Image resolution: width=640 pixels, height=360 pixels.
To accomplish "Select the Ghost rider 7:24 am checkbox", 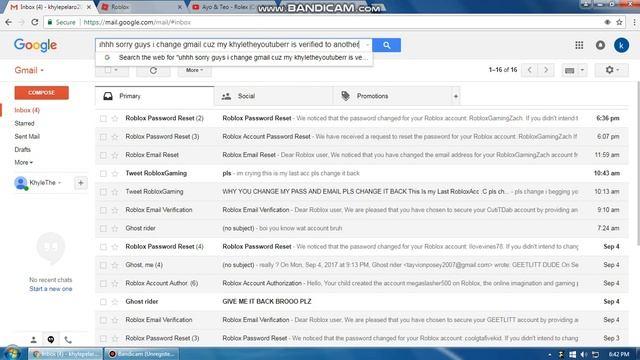I will (103, 229).
